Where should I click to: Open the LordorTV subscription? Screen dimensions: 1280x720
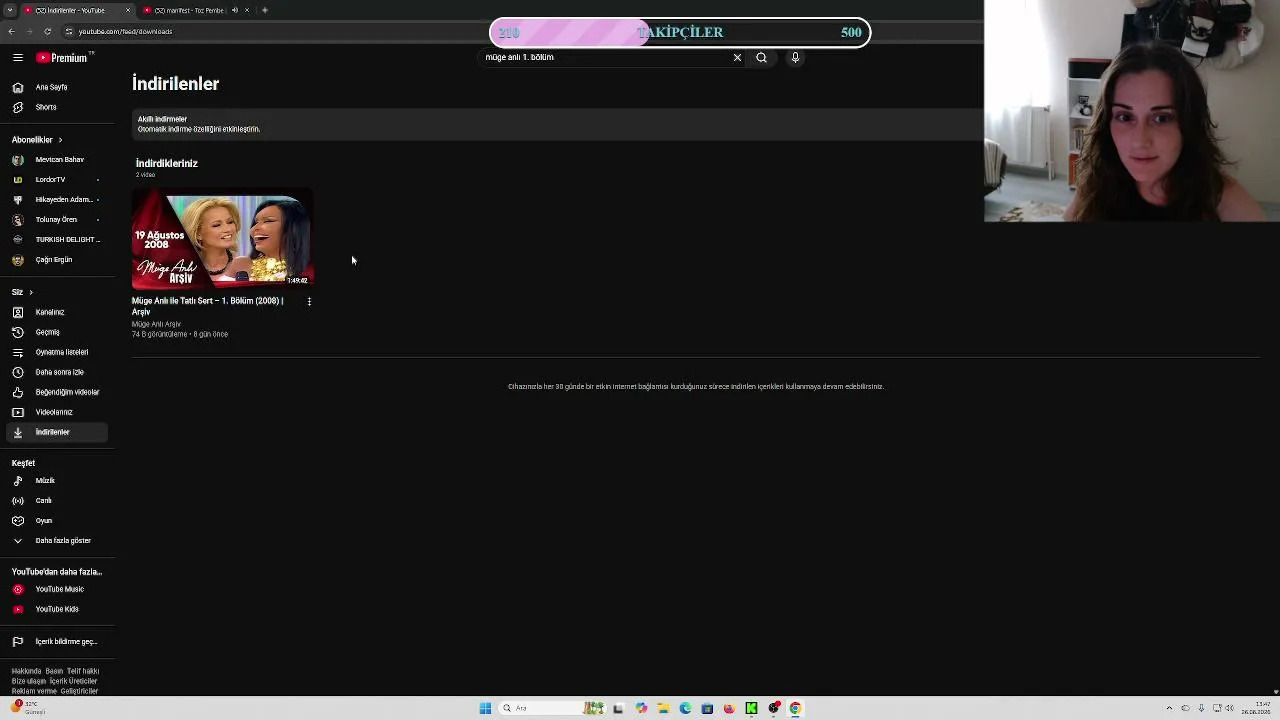(57, 180)
